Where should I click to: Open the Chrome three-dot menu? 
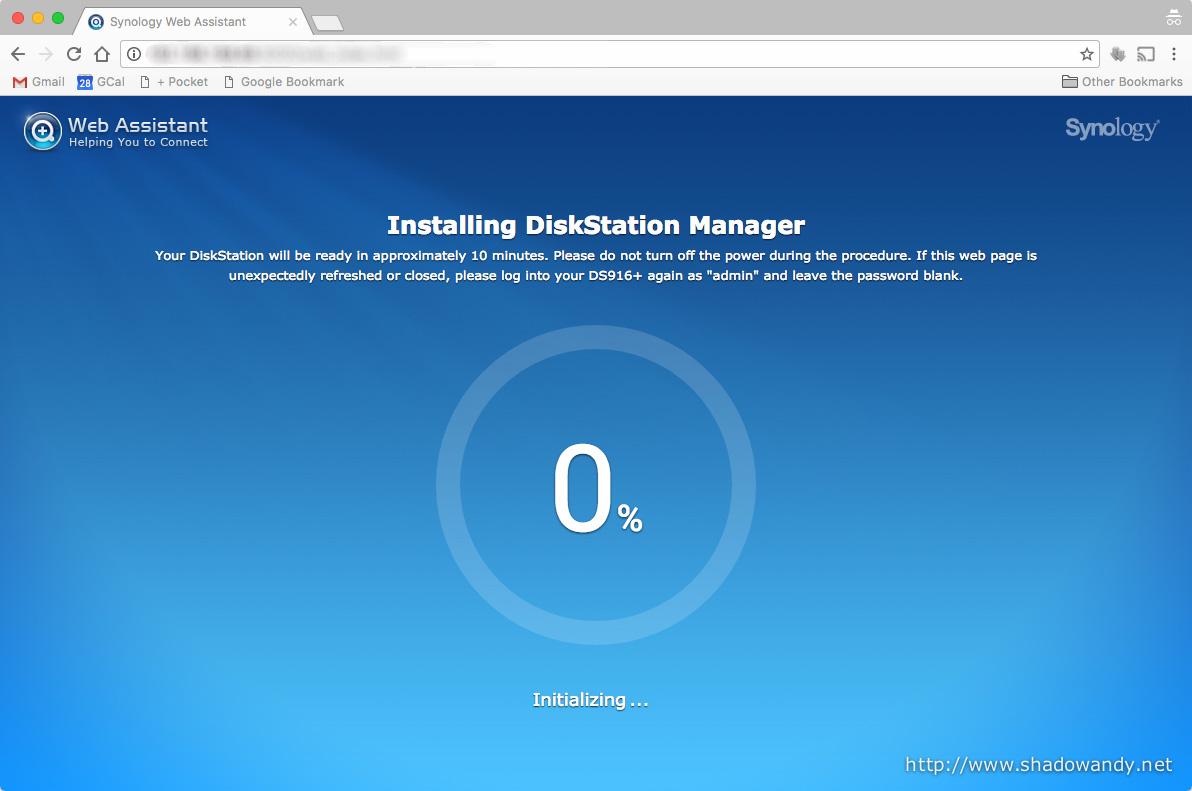tap(1174, 54)
